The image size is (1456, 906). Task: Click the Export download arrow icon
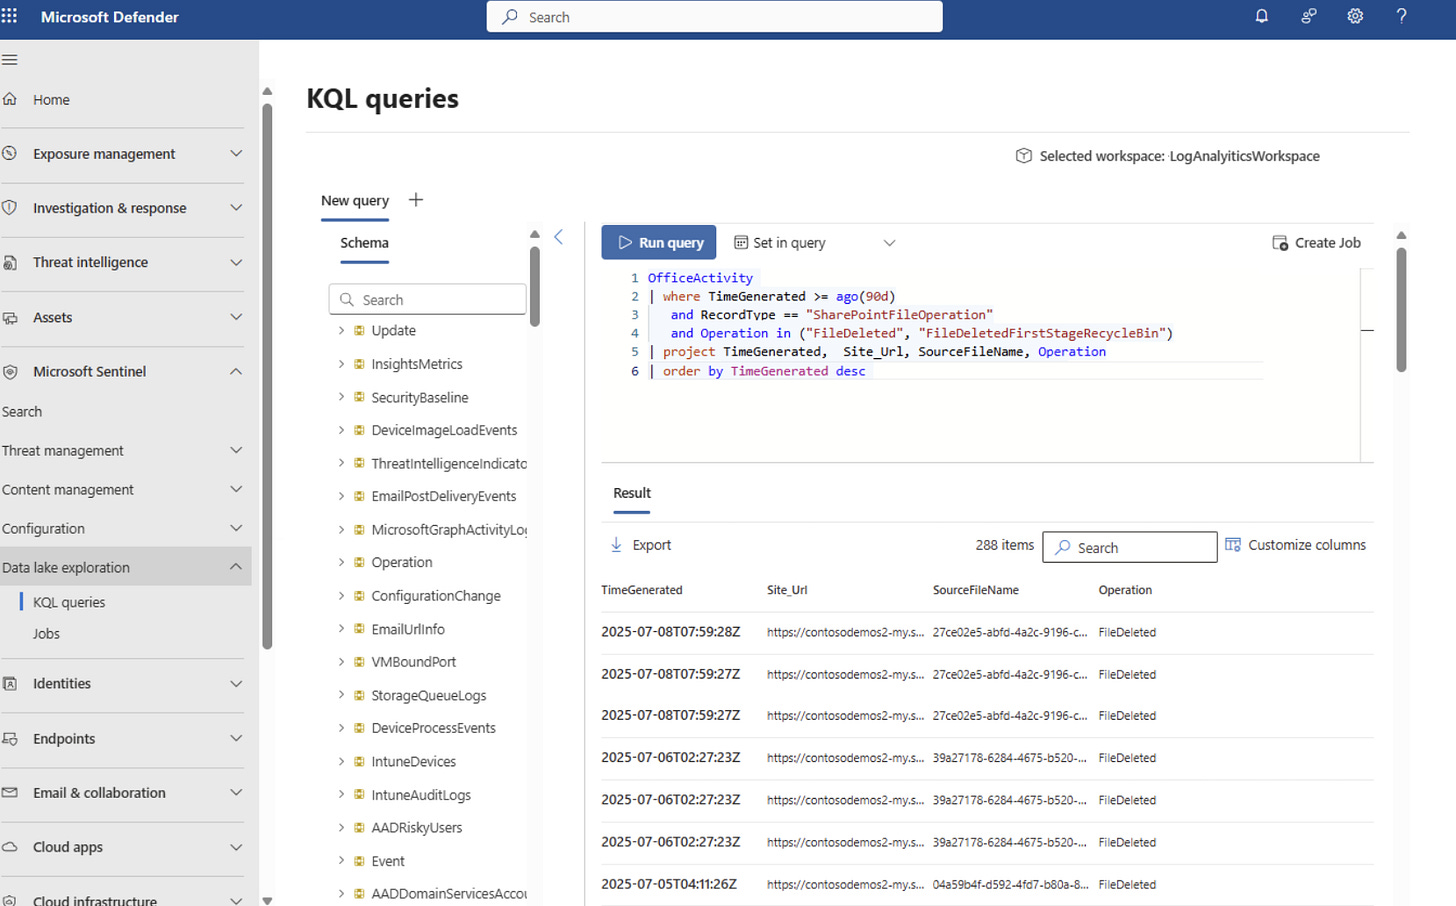coord(616,545)
